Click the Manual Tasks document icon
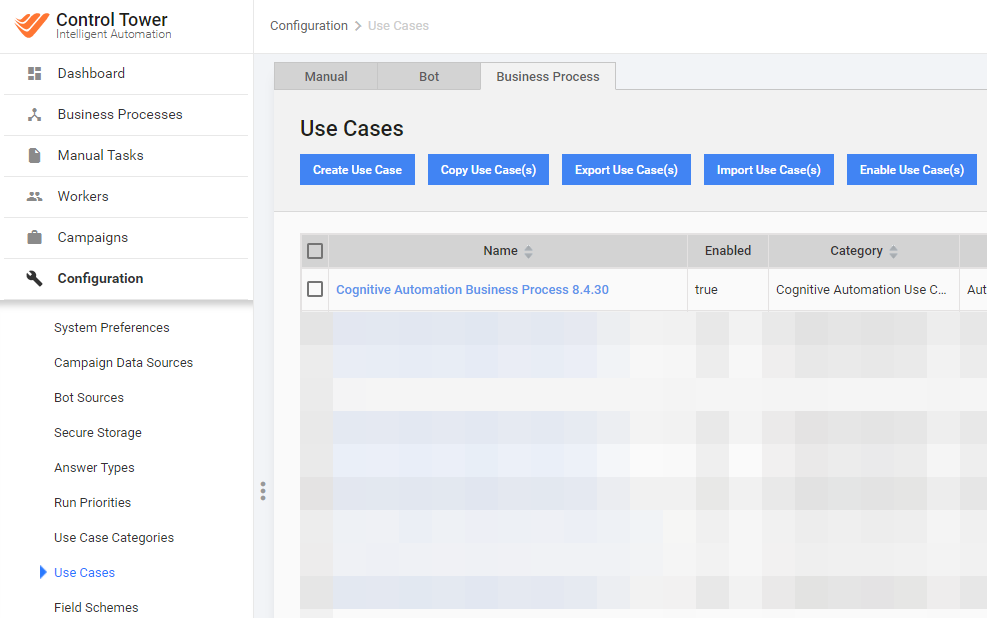987x618 pixels. click(x=35, y=155)
